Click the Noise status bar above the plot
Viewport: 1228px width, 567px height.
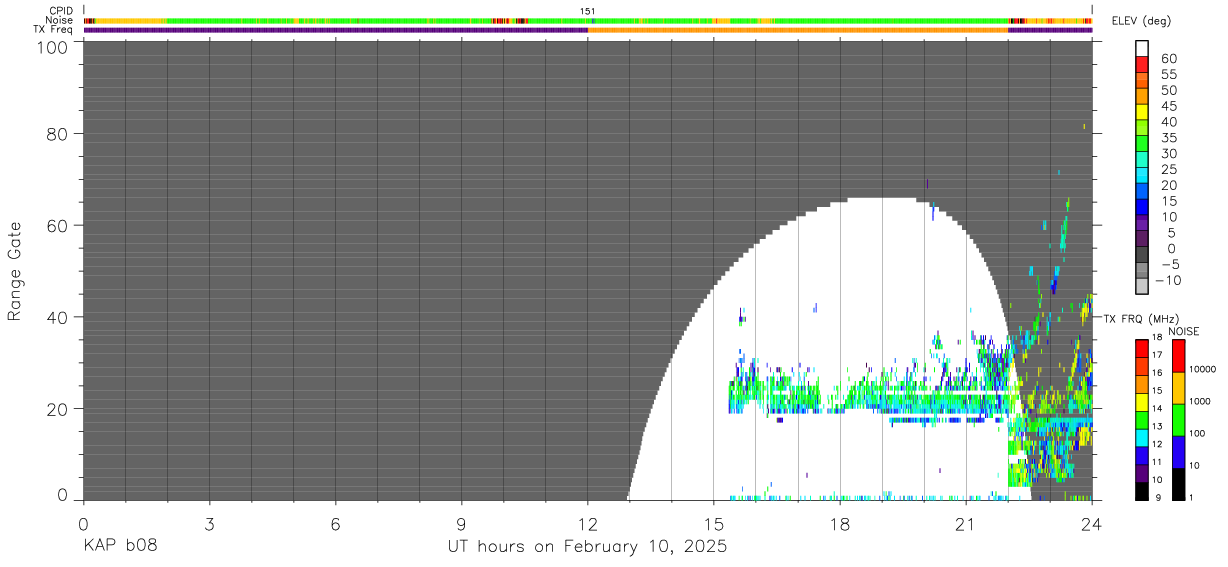[587, 21]
